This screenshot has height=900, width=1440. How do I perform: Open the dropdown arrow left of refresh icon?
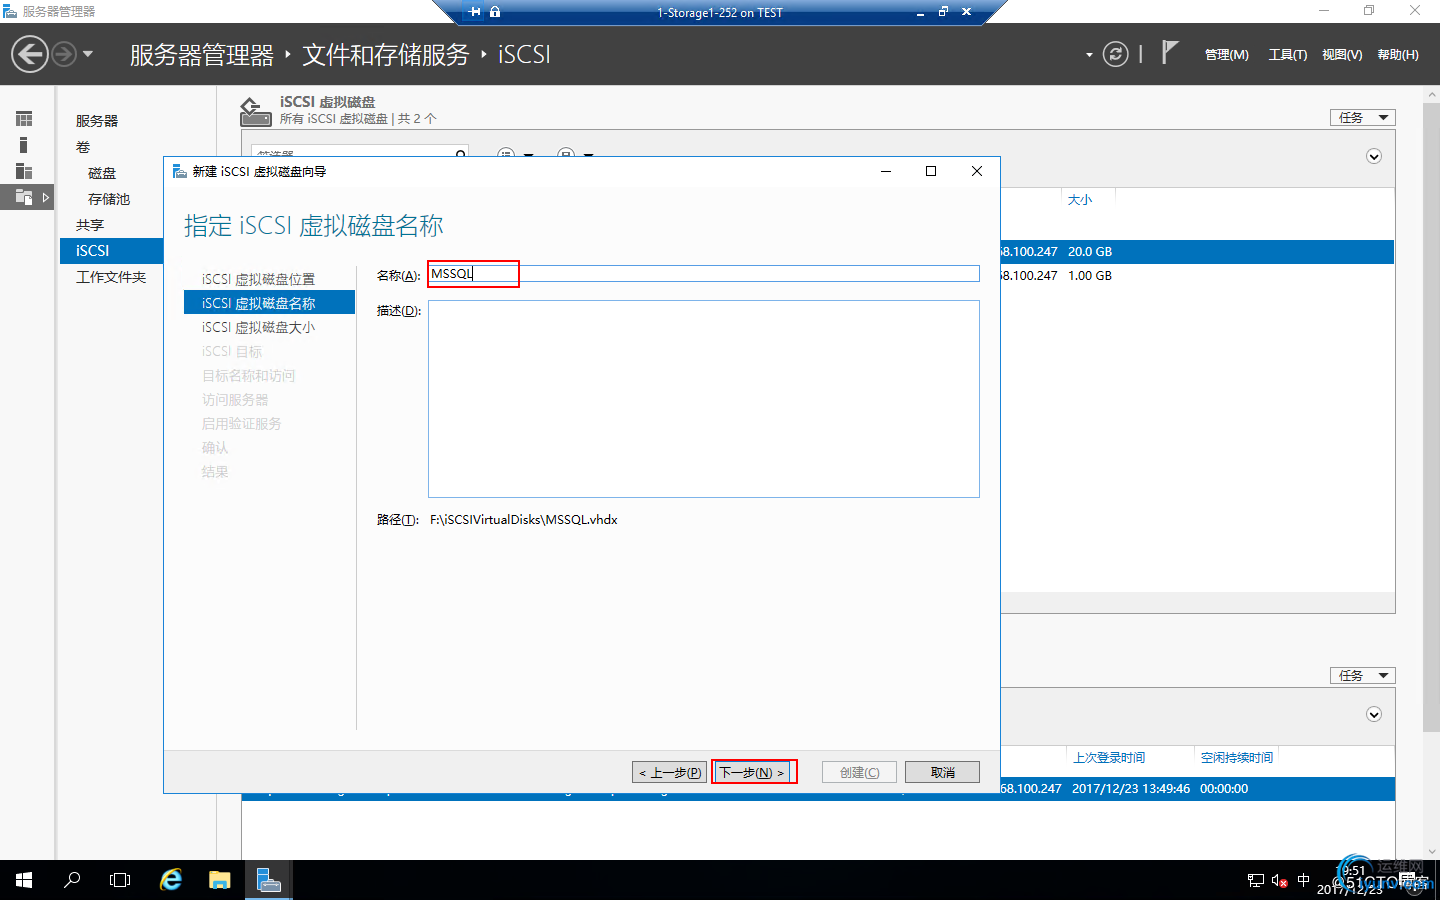[x=1089, y=55]
